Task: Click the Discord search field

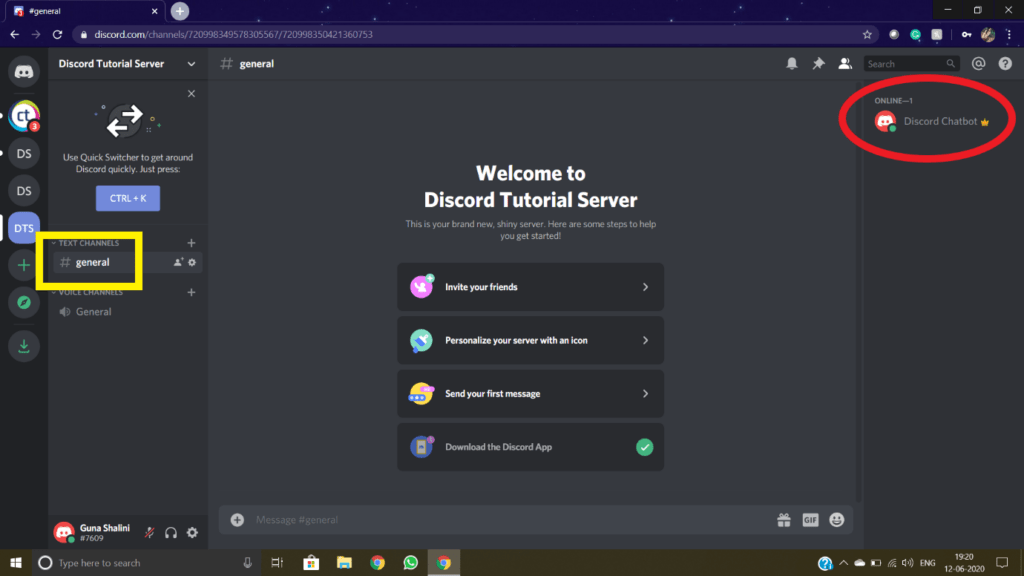Action: coord(912,64)
